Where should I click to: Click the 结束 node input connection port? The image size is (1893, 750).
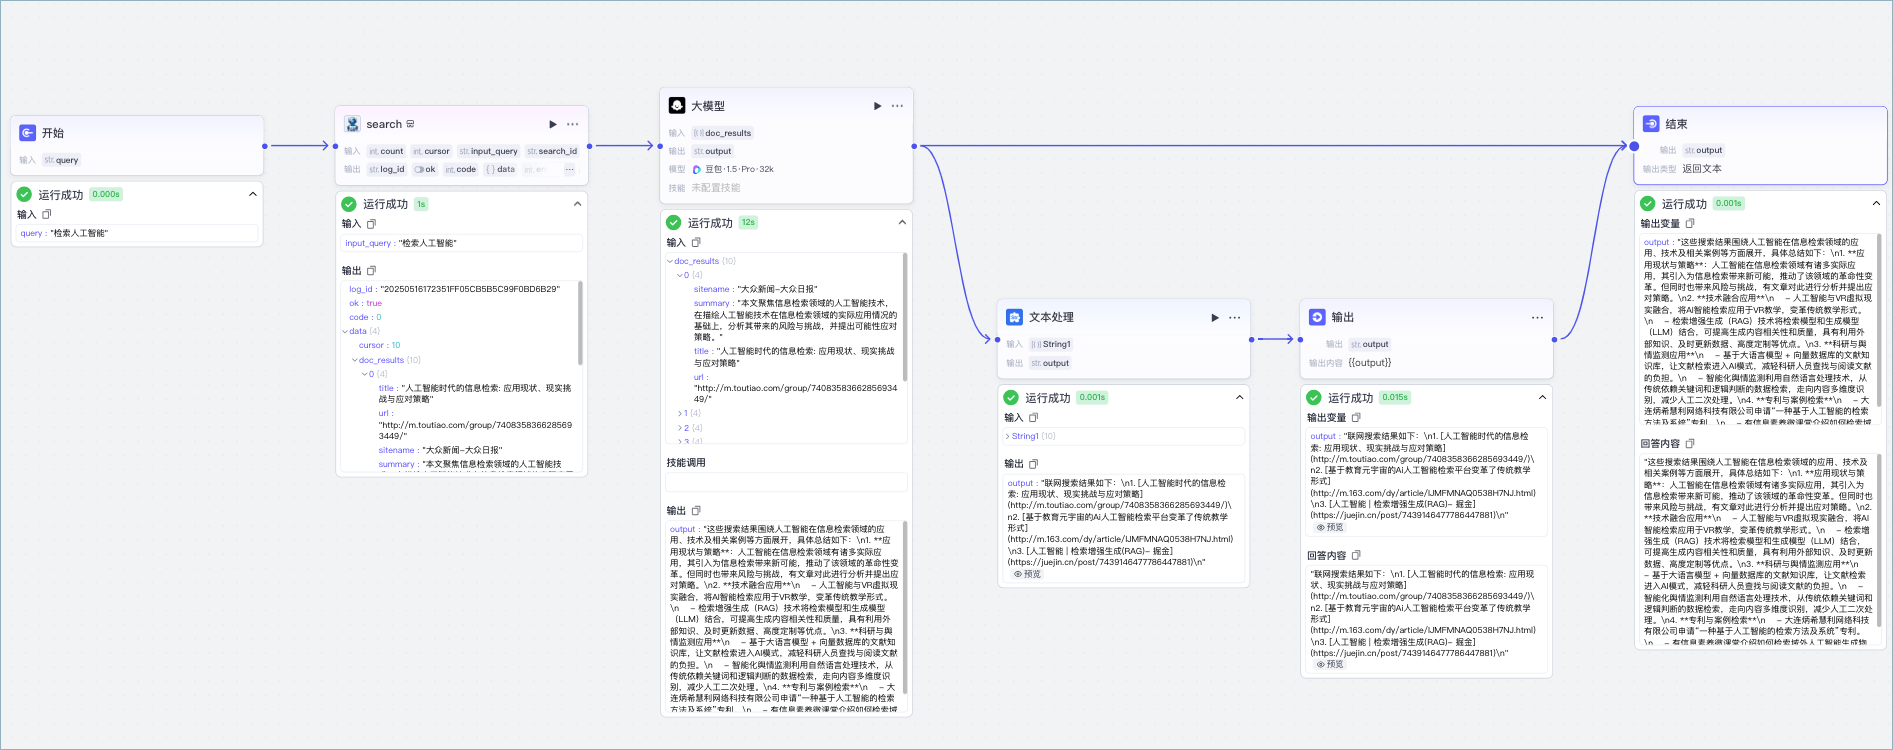coord(1634,146)
